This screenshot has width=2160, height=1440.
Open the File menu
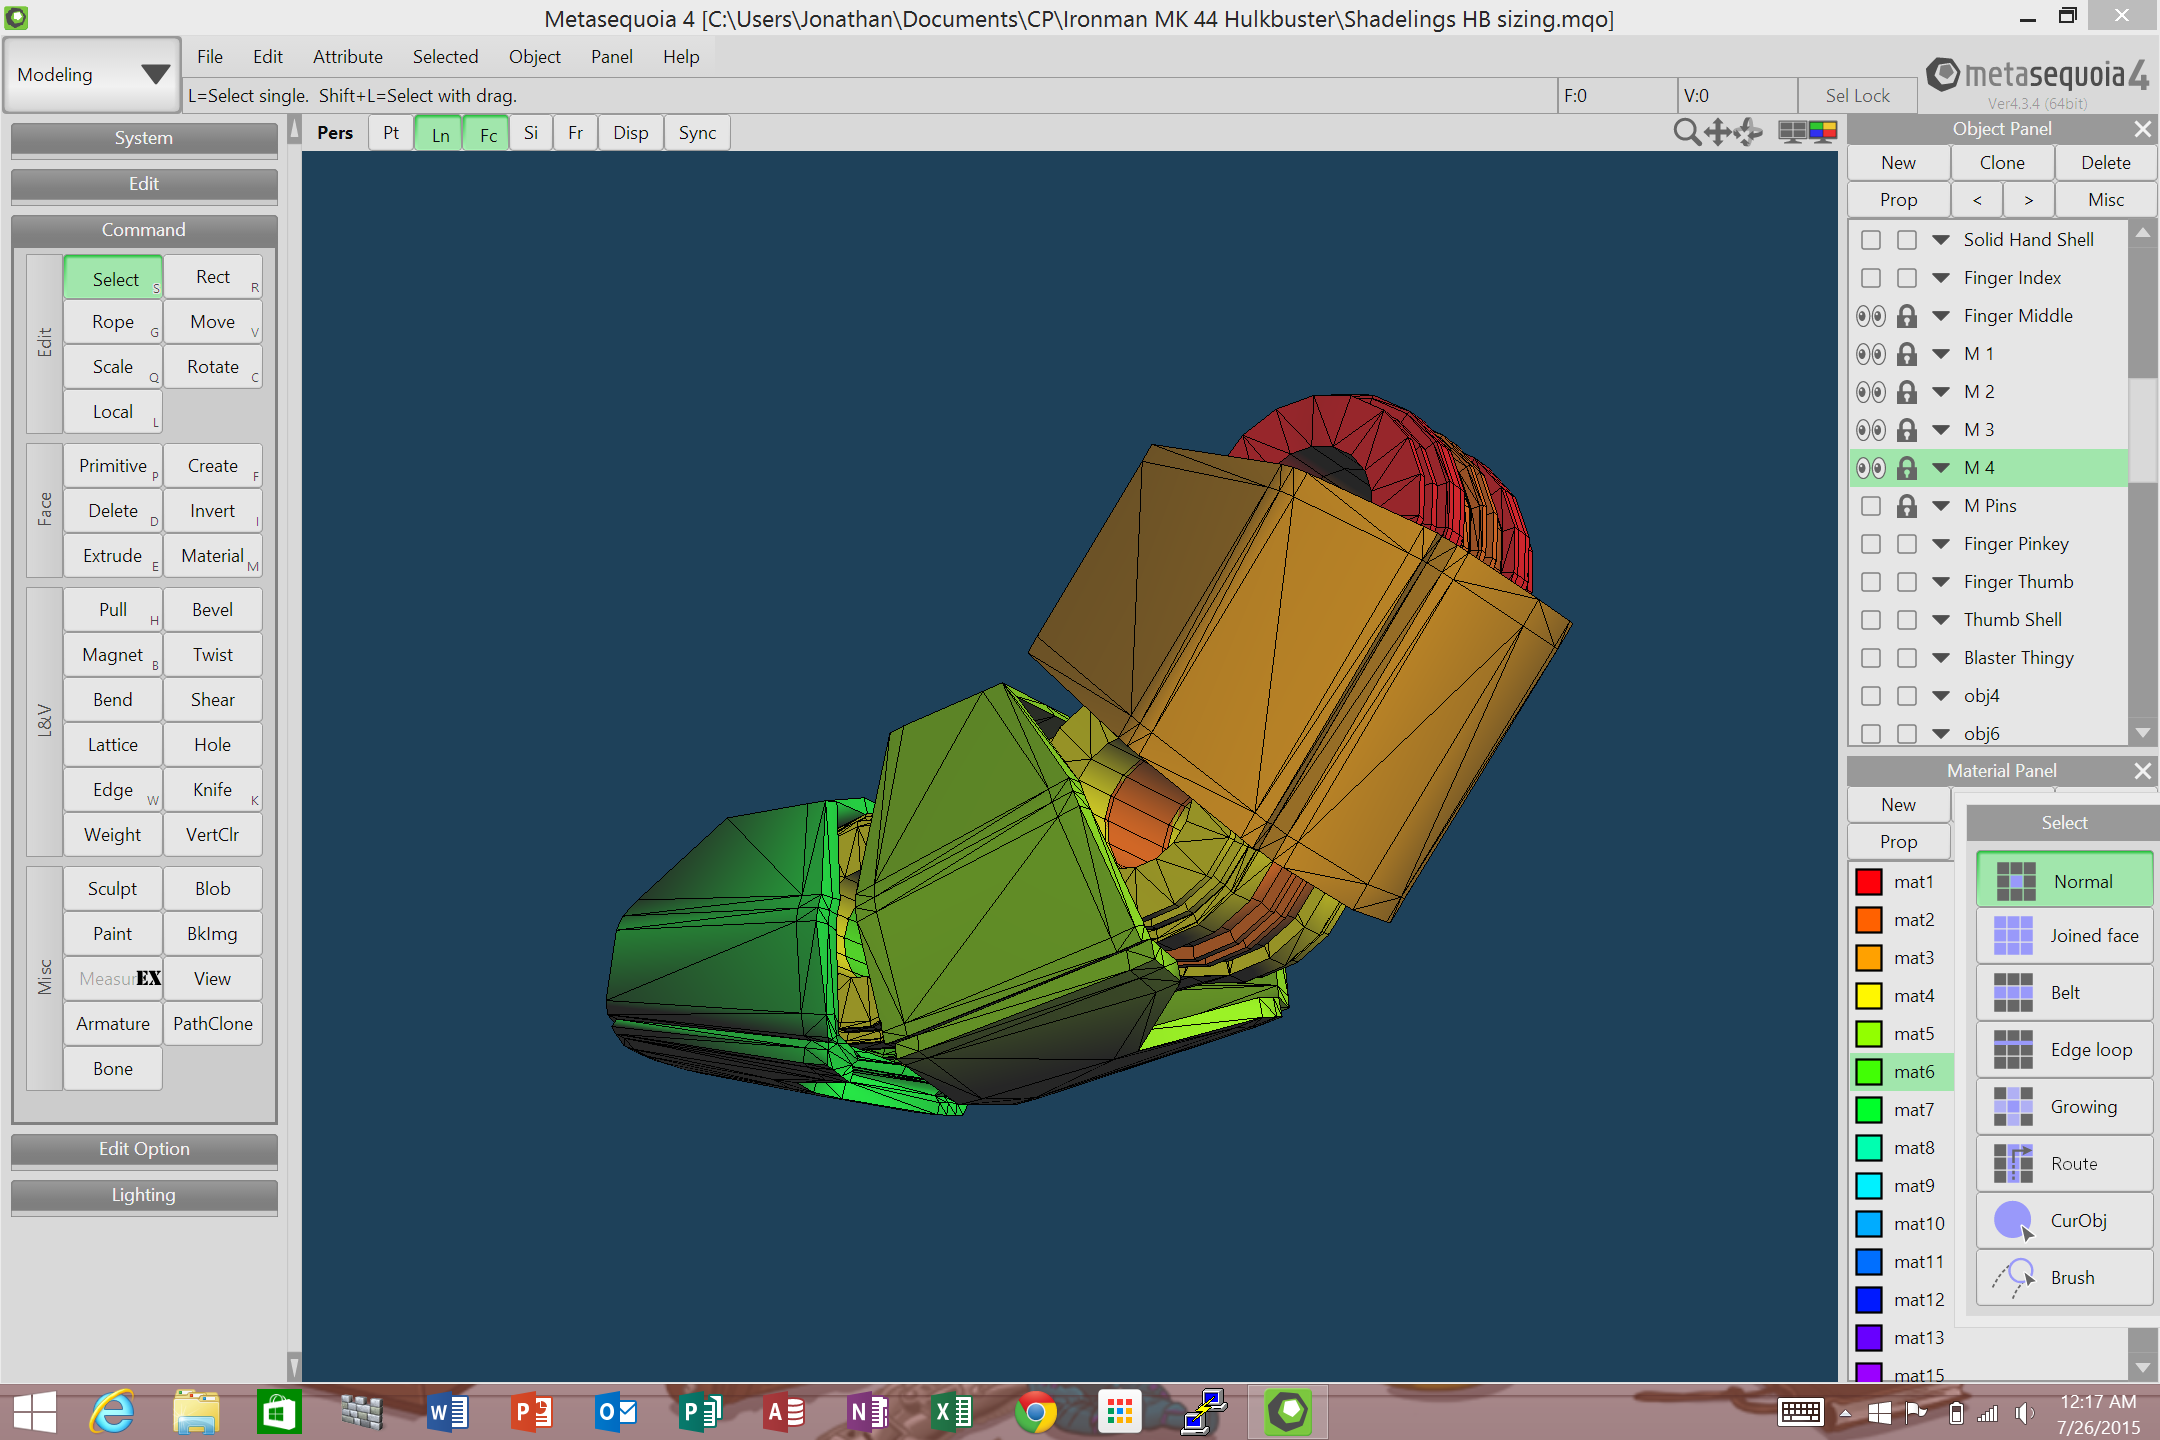[x=210, y=57]
